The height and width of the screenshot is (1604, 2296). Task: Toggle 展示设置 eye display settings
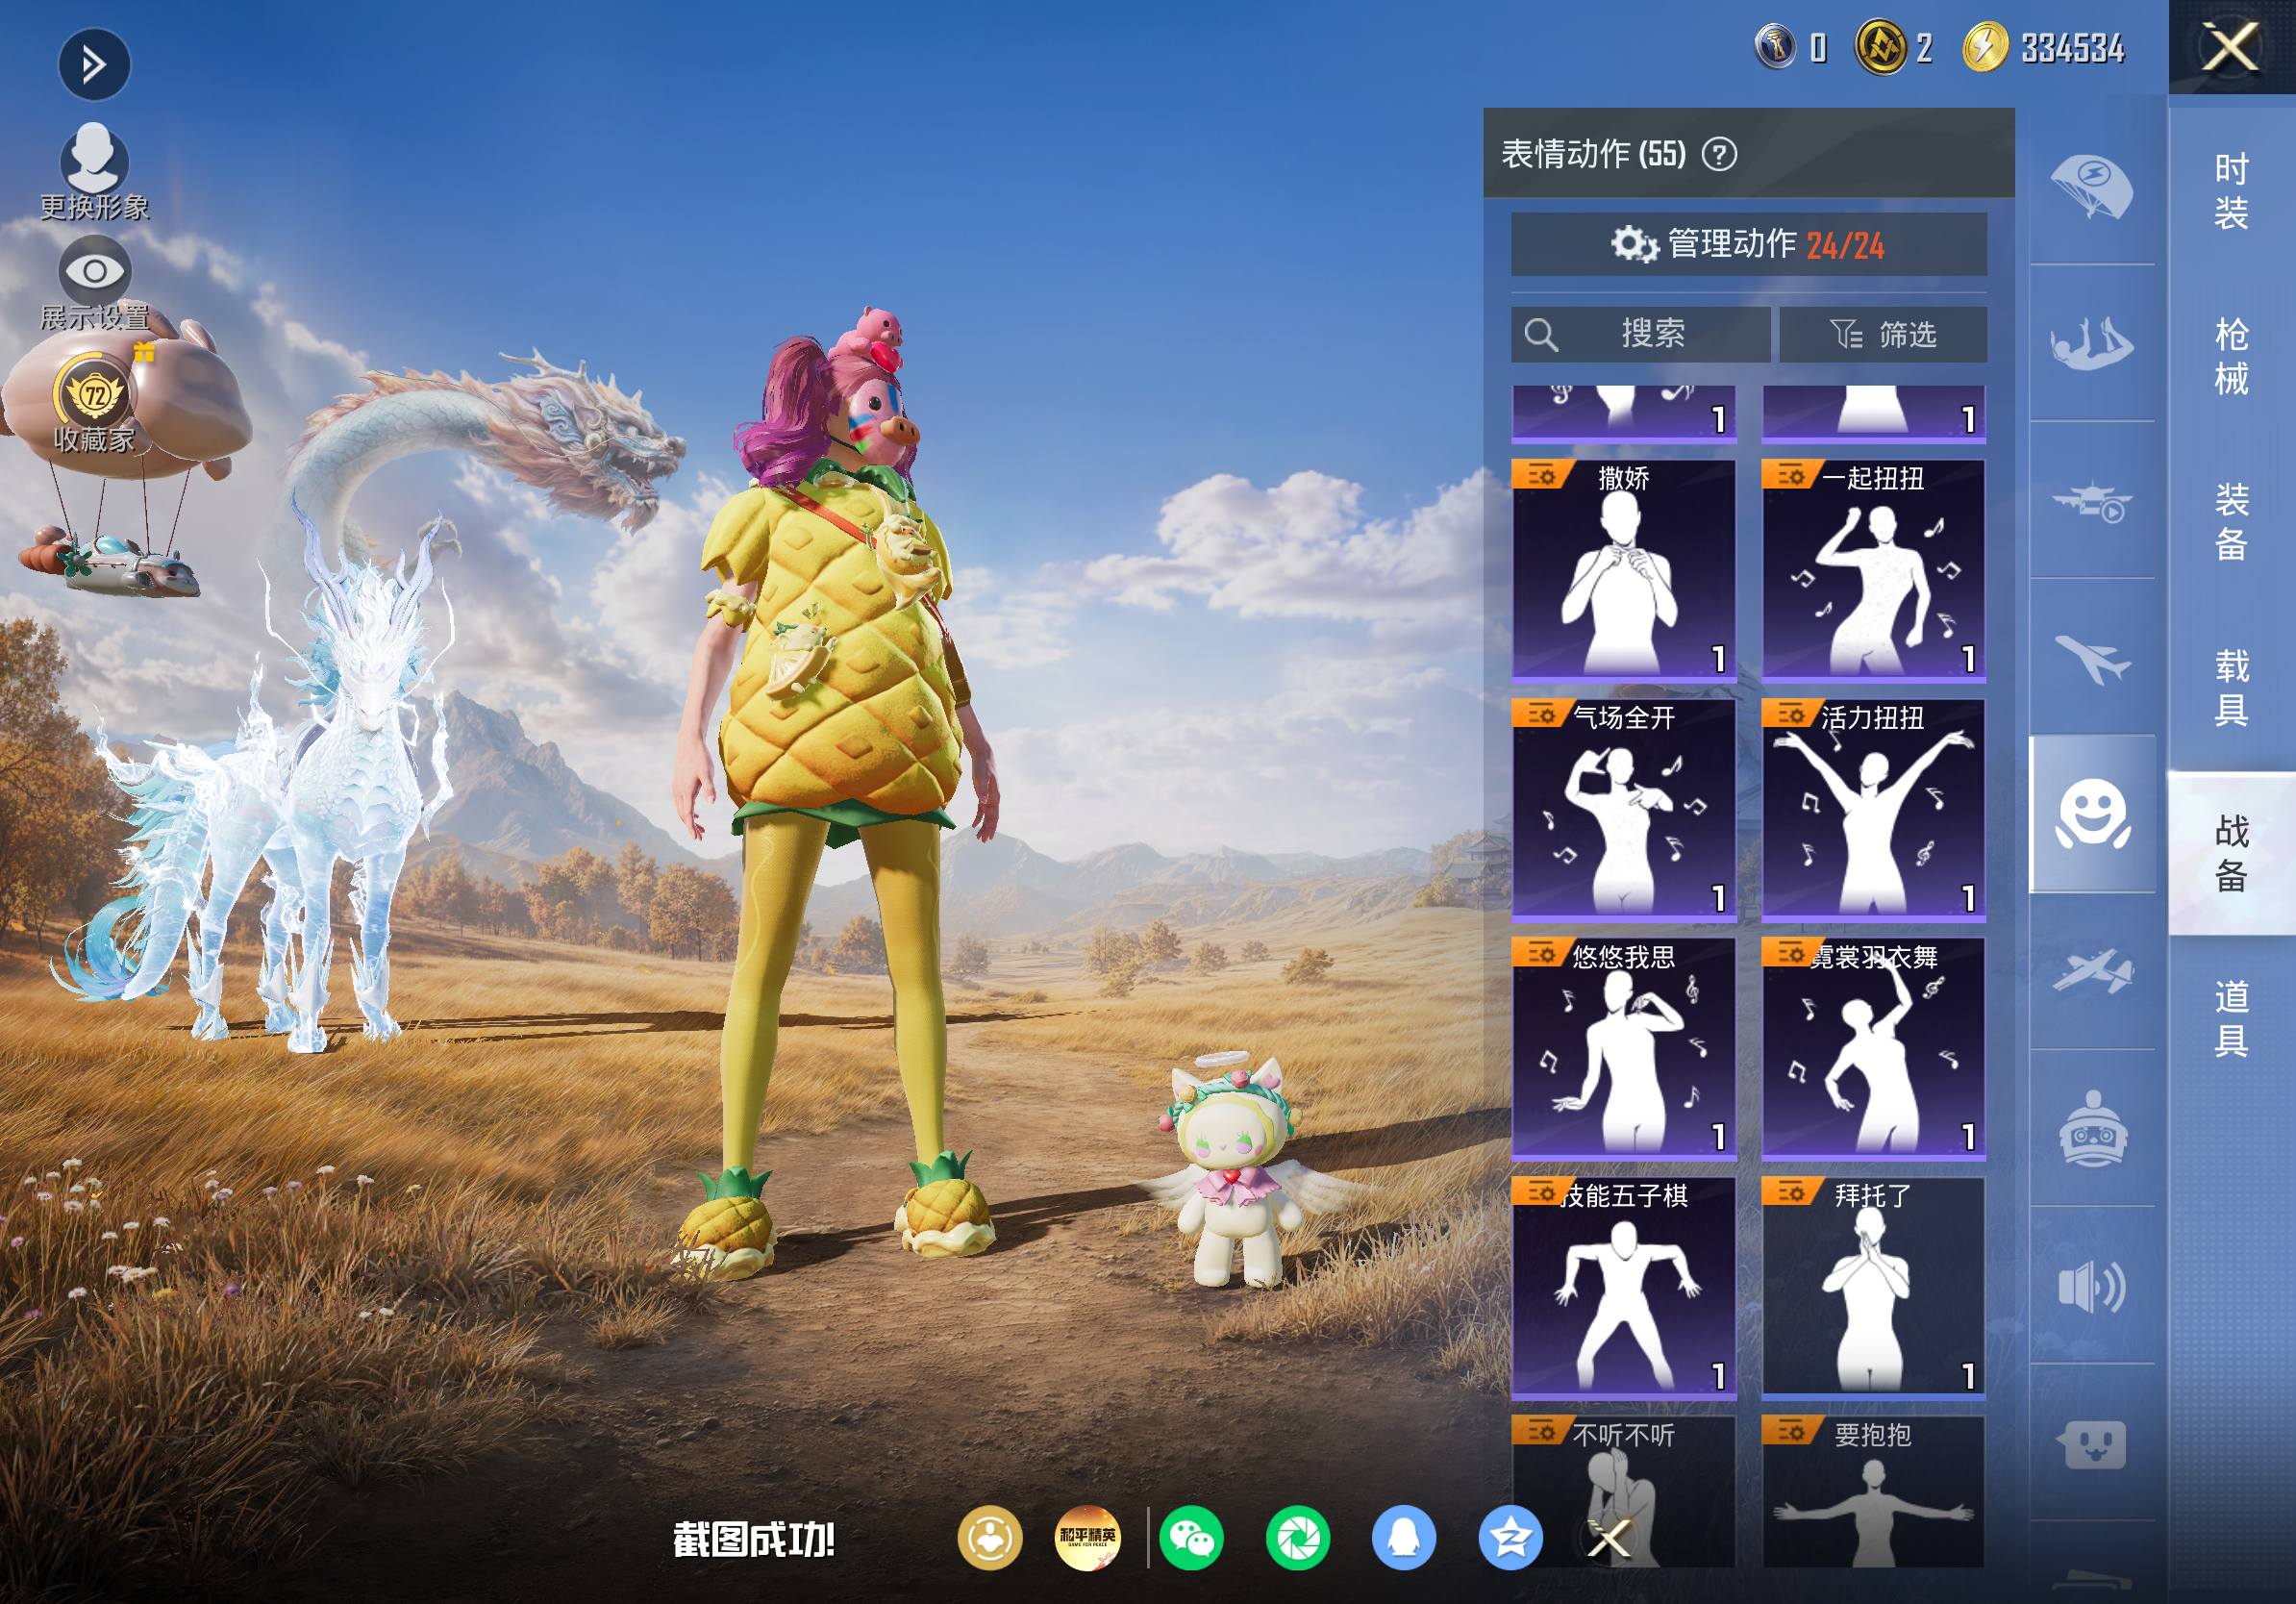(94, 284)
